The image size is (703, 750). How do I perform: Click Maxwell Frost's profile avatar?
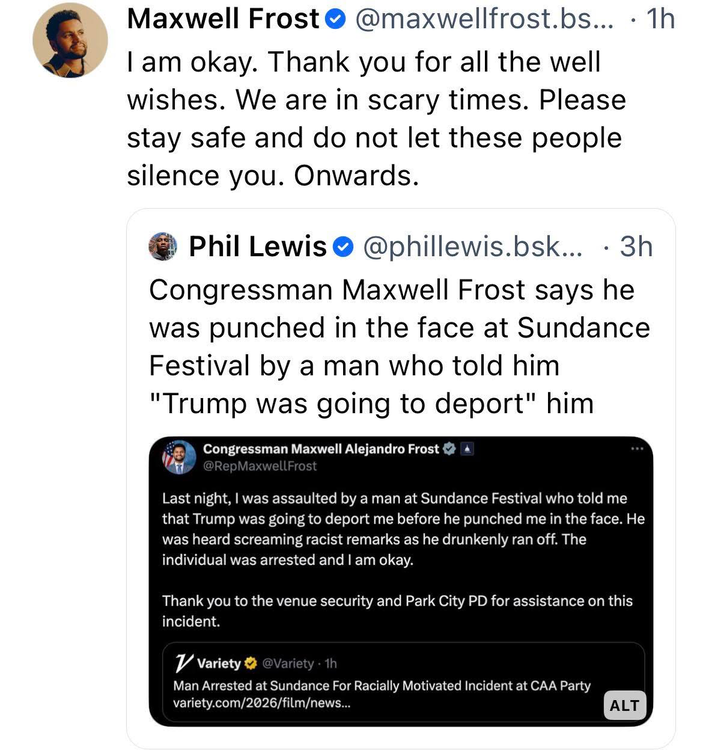click(70, 41)
